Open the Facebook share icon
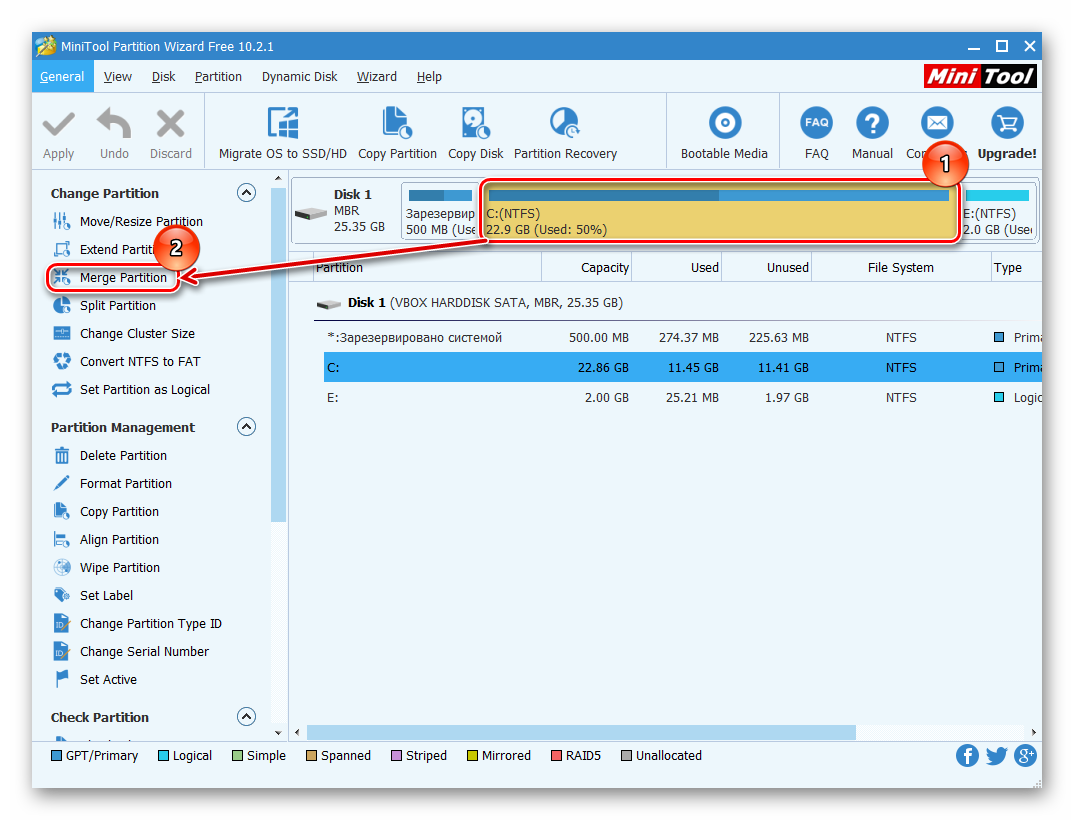 (x=967, y=756)
